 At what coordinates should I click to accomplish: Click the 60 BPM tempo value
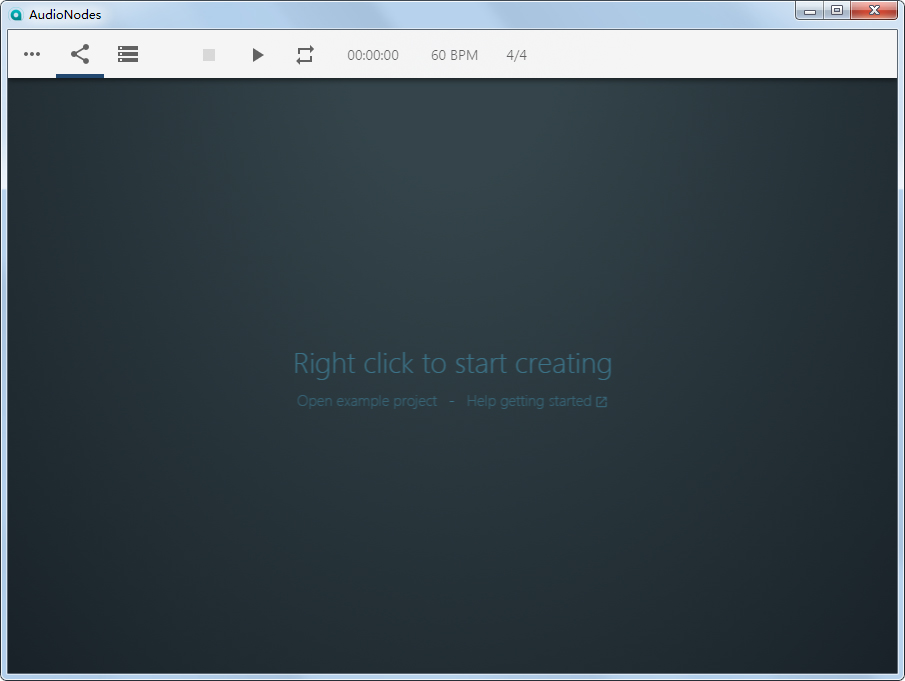(454, 55)
